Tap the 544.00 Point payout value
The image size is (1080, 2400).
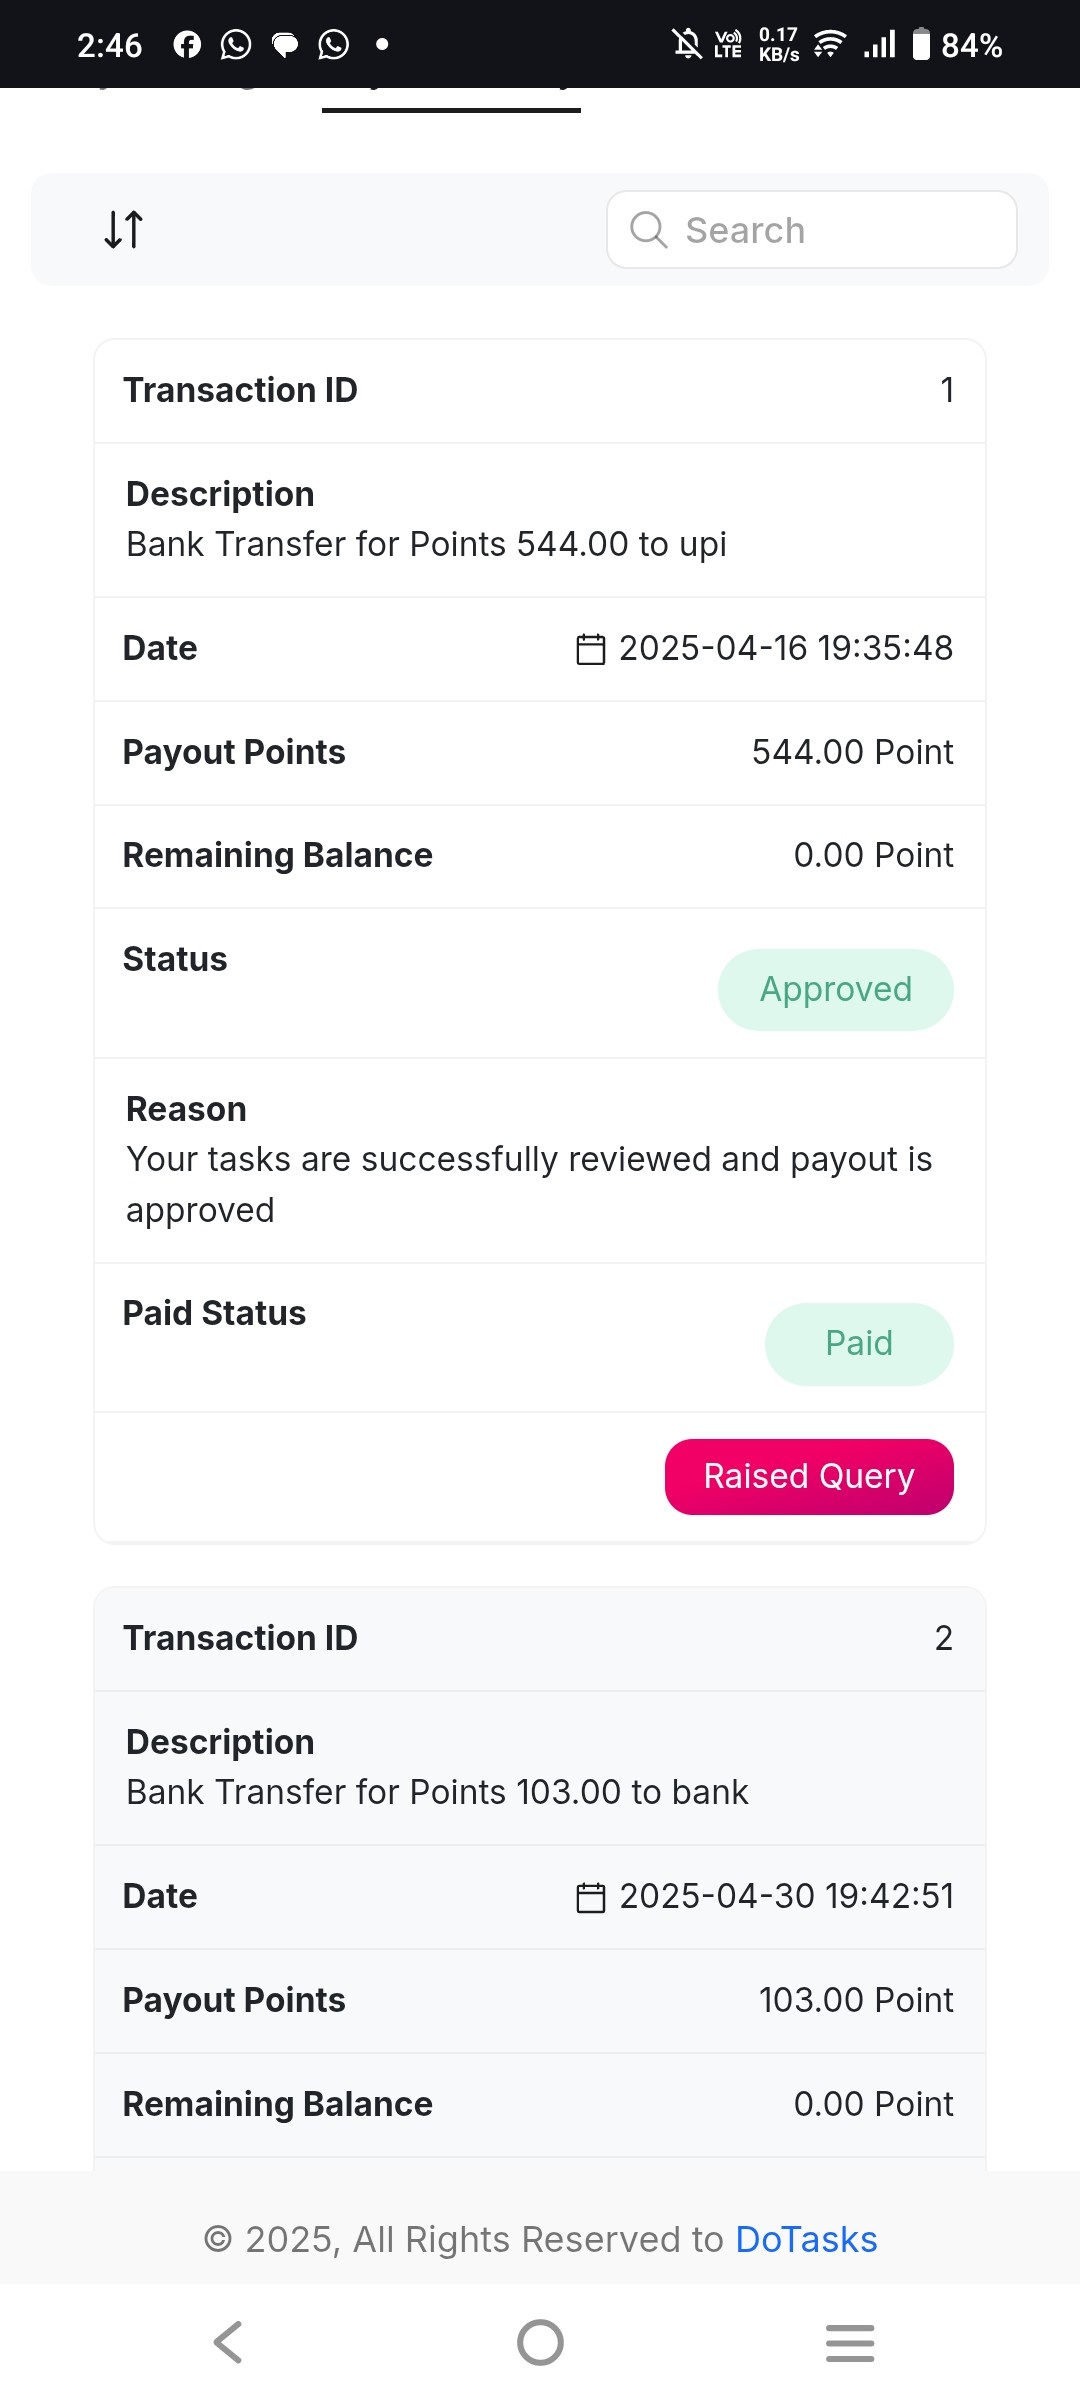(852, 753)
